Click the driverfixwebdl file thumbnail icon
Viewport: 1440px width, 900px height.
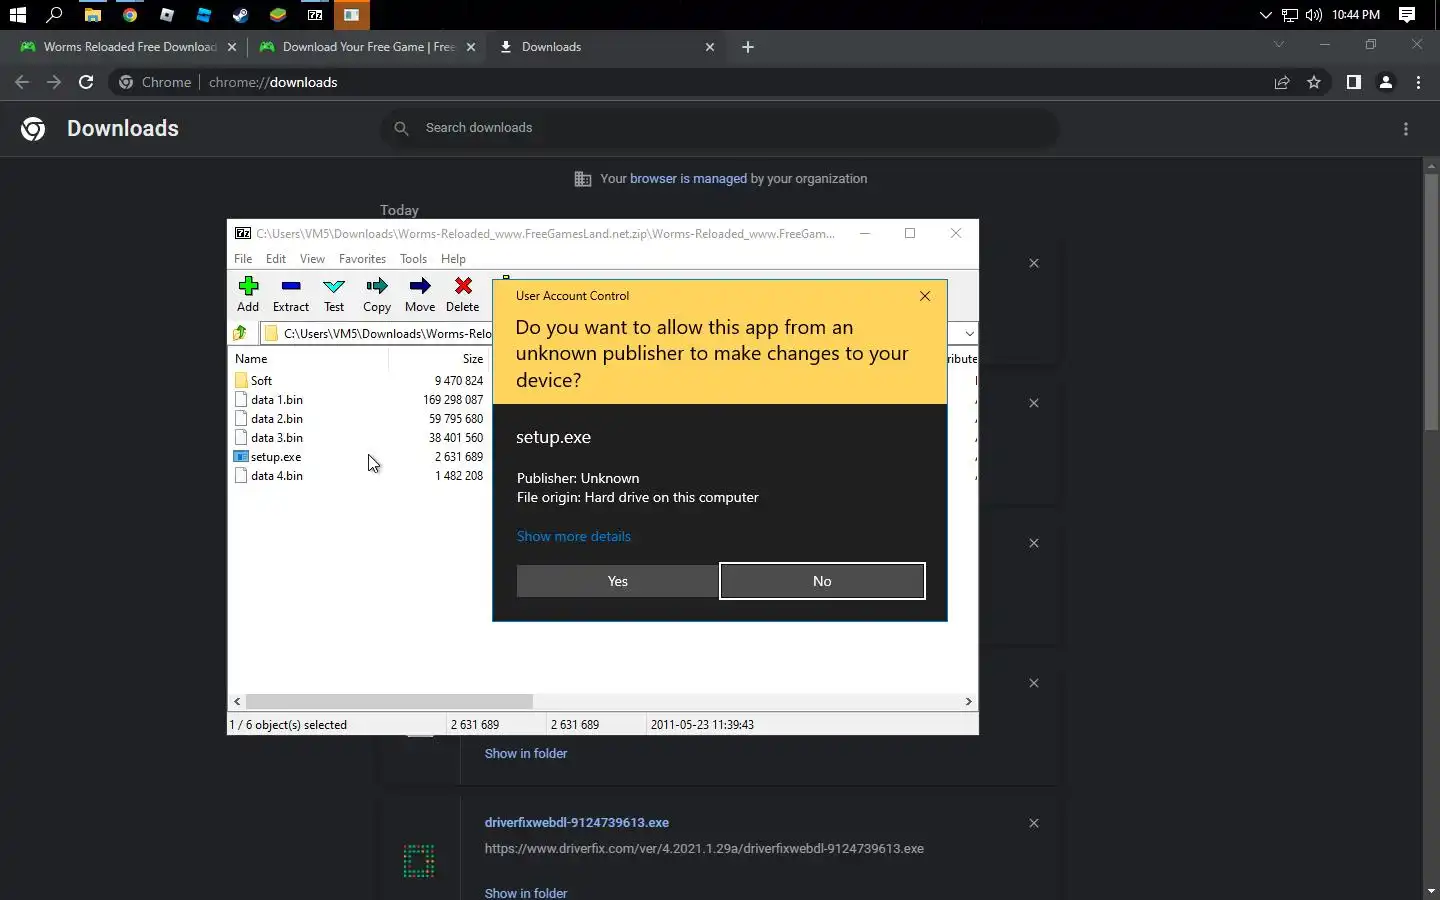[419, 860]
